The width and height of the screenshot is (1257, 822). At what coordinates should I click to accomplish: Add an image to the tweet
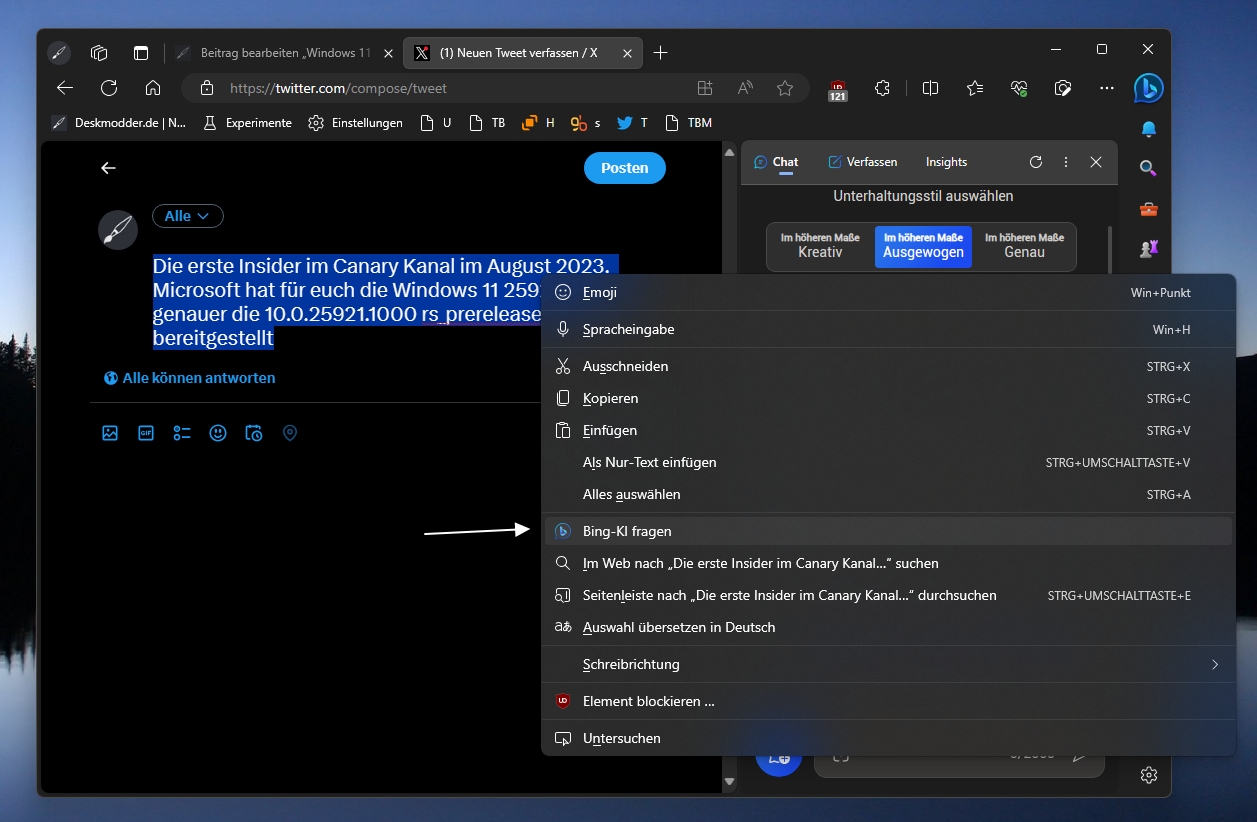110,433
